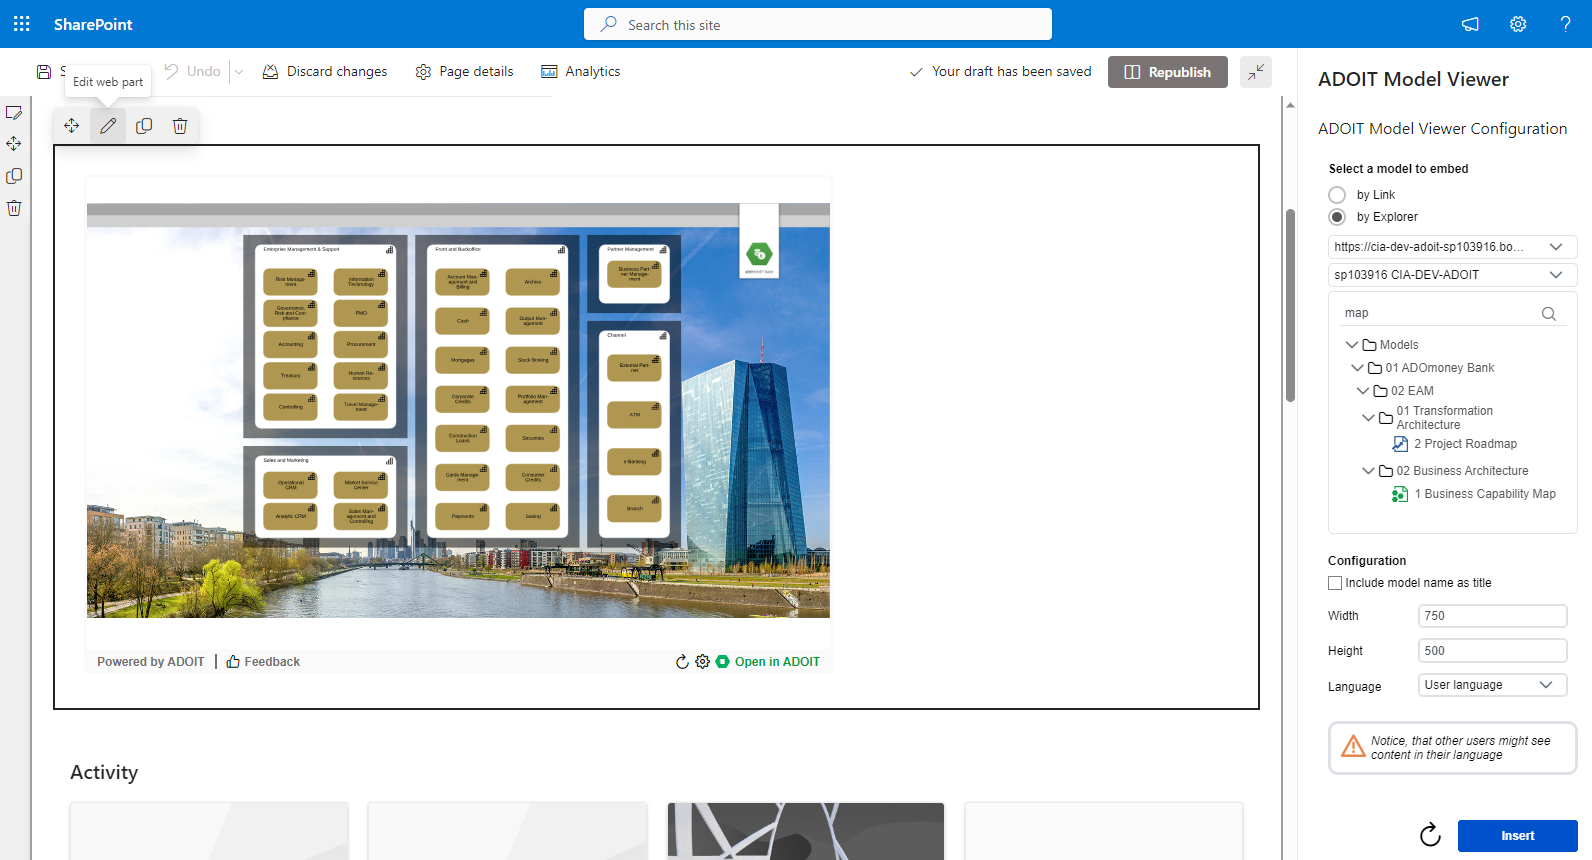Toggle 'Include model name as title' checkbox
Image resolution: width=1592 pixels, height=860 pixels.
tap(1335, 583)
